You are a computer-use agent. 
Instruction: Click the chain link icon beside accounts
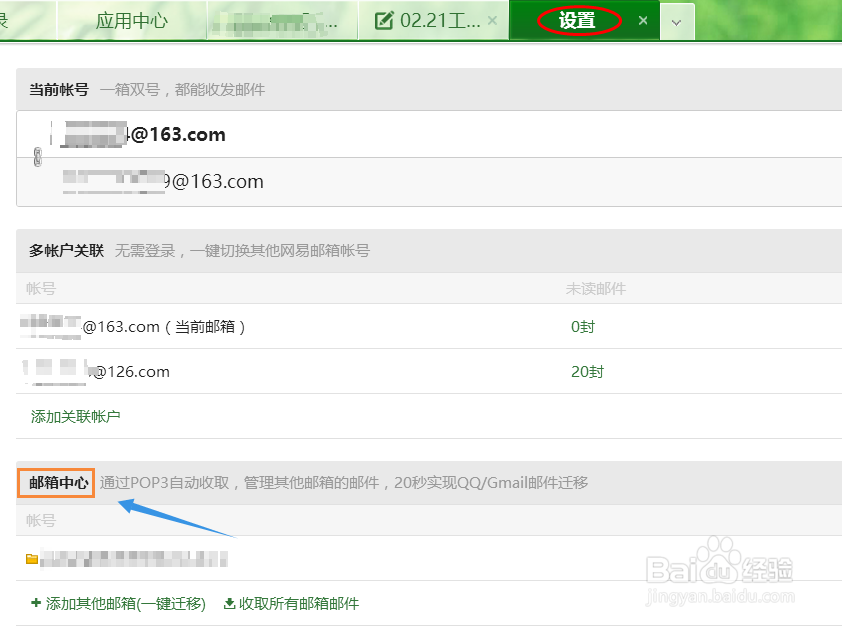click(x=38, y=157)
